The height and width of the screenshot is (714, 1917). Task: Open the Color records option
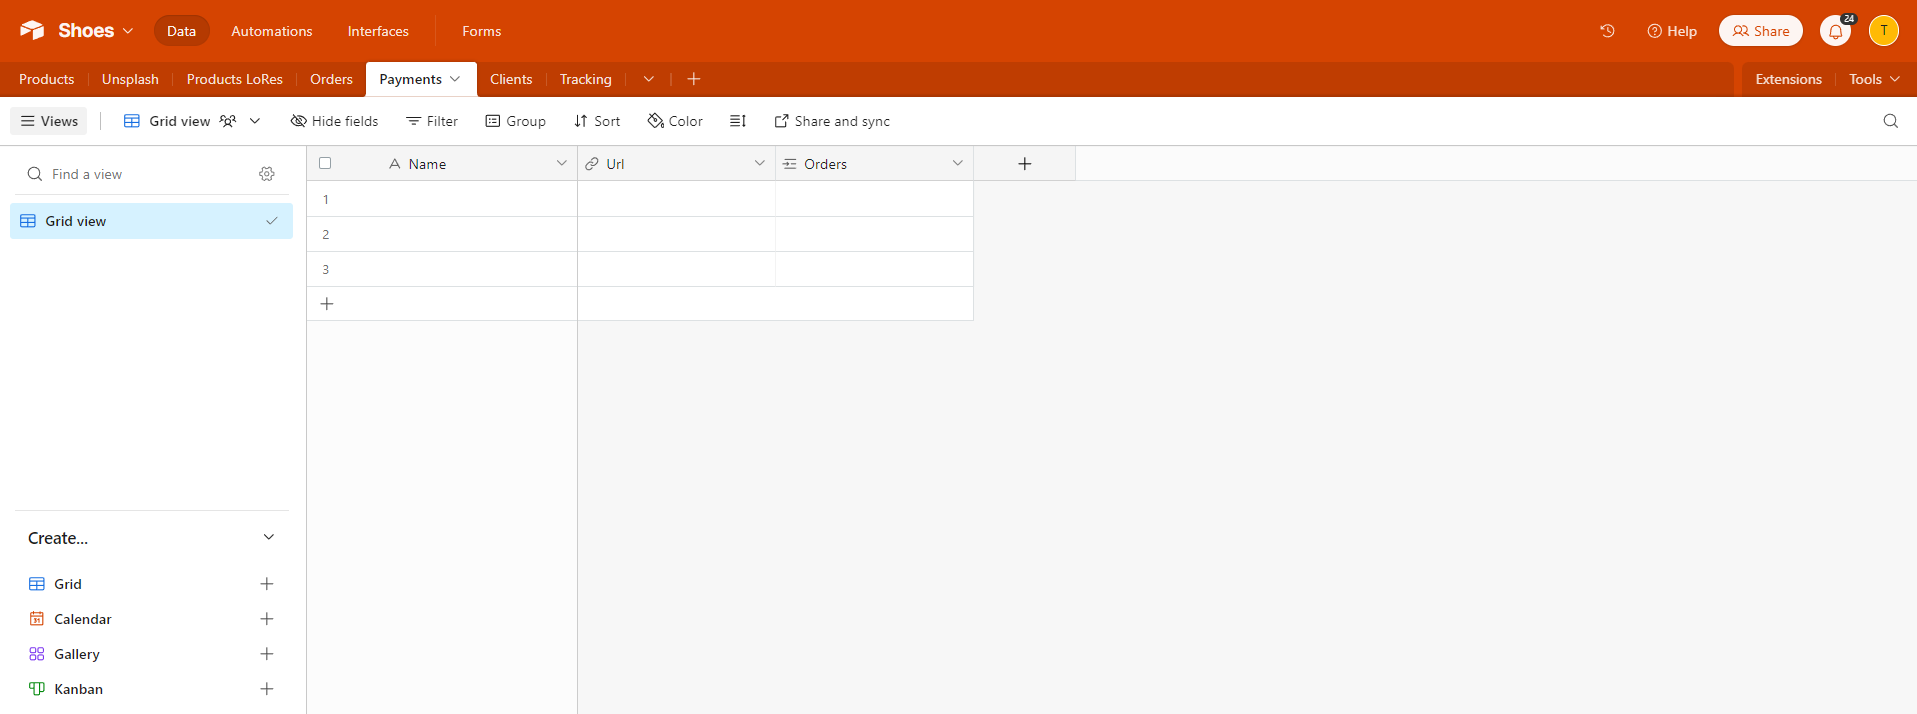(x=675, y=121)
